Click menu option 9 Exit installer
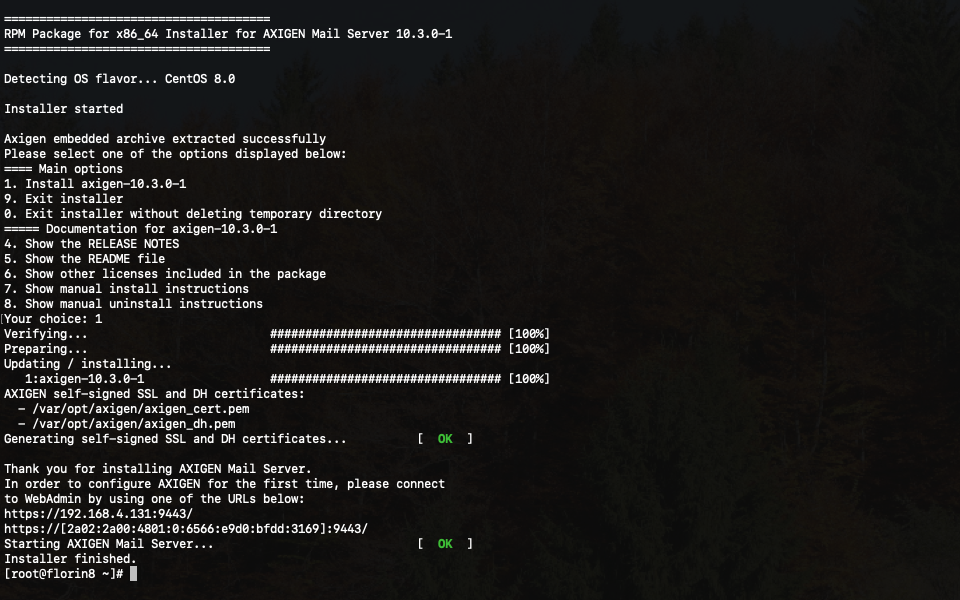 click(x=64, y=199)
